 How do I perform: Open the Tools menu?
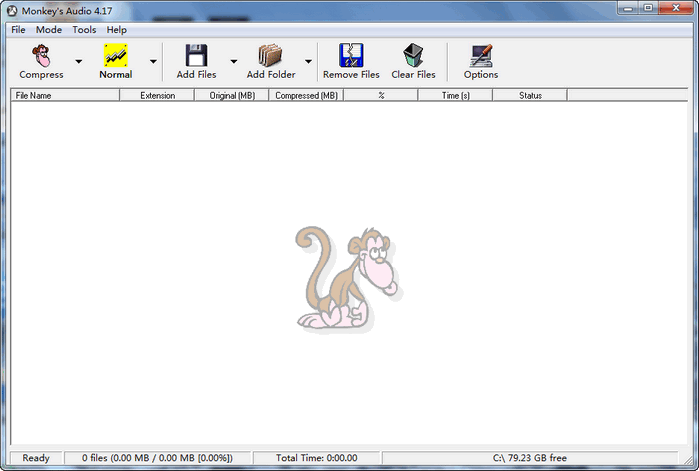coord(84,30)
